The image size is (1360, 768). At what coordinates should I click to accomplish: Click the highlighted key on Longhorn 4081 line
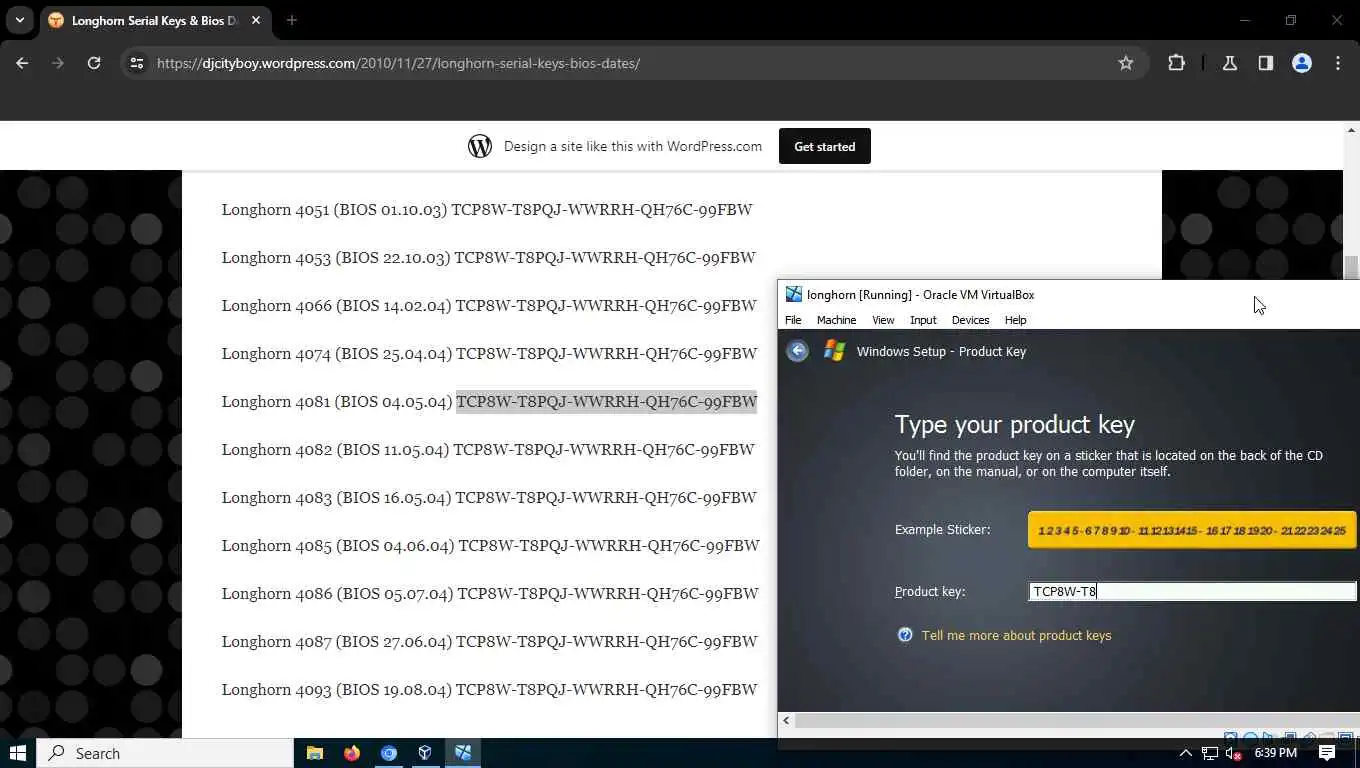(x=606, y=401)
